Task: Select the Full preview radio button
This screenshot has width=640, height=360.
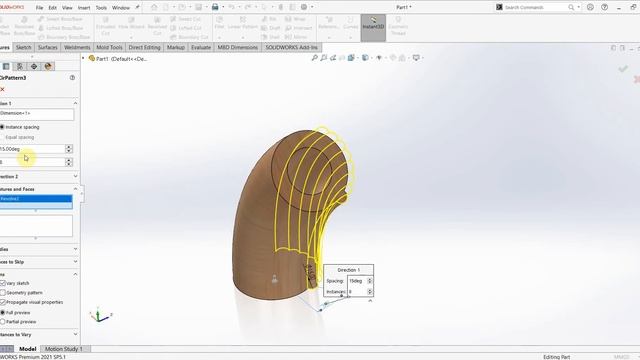Action: [x=2, y=313]
